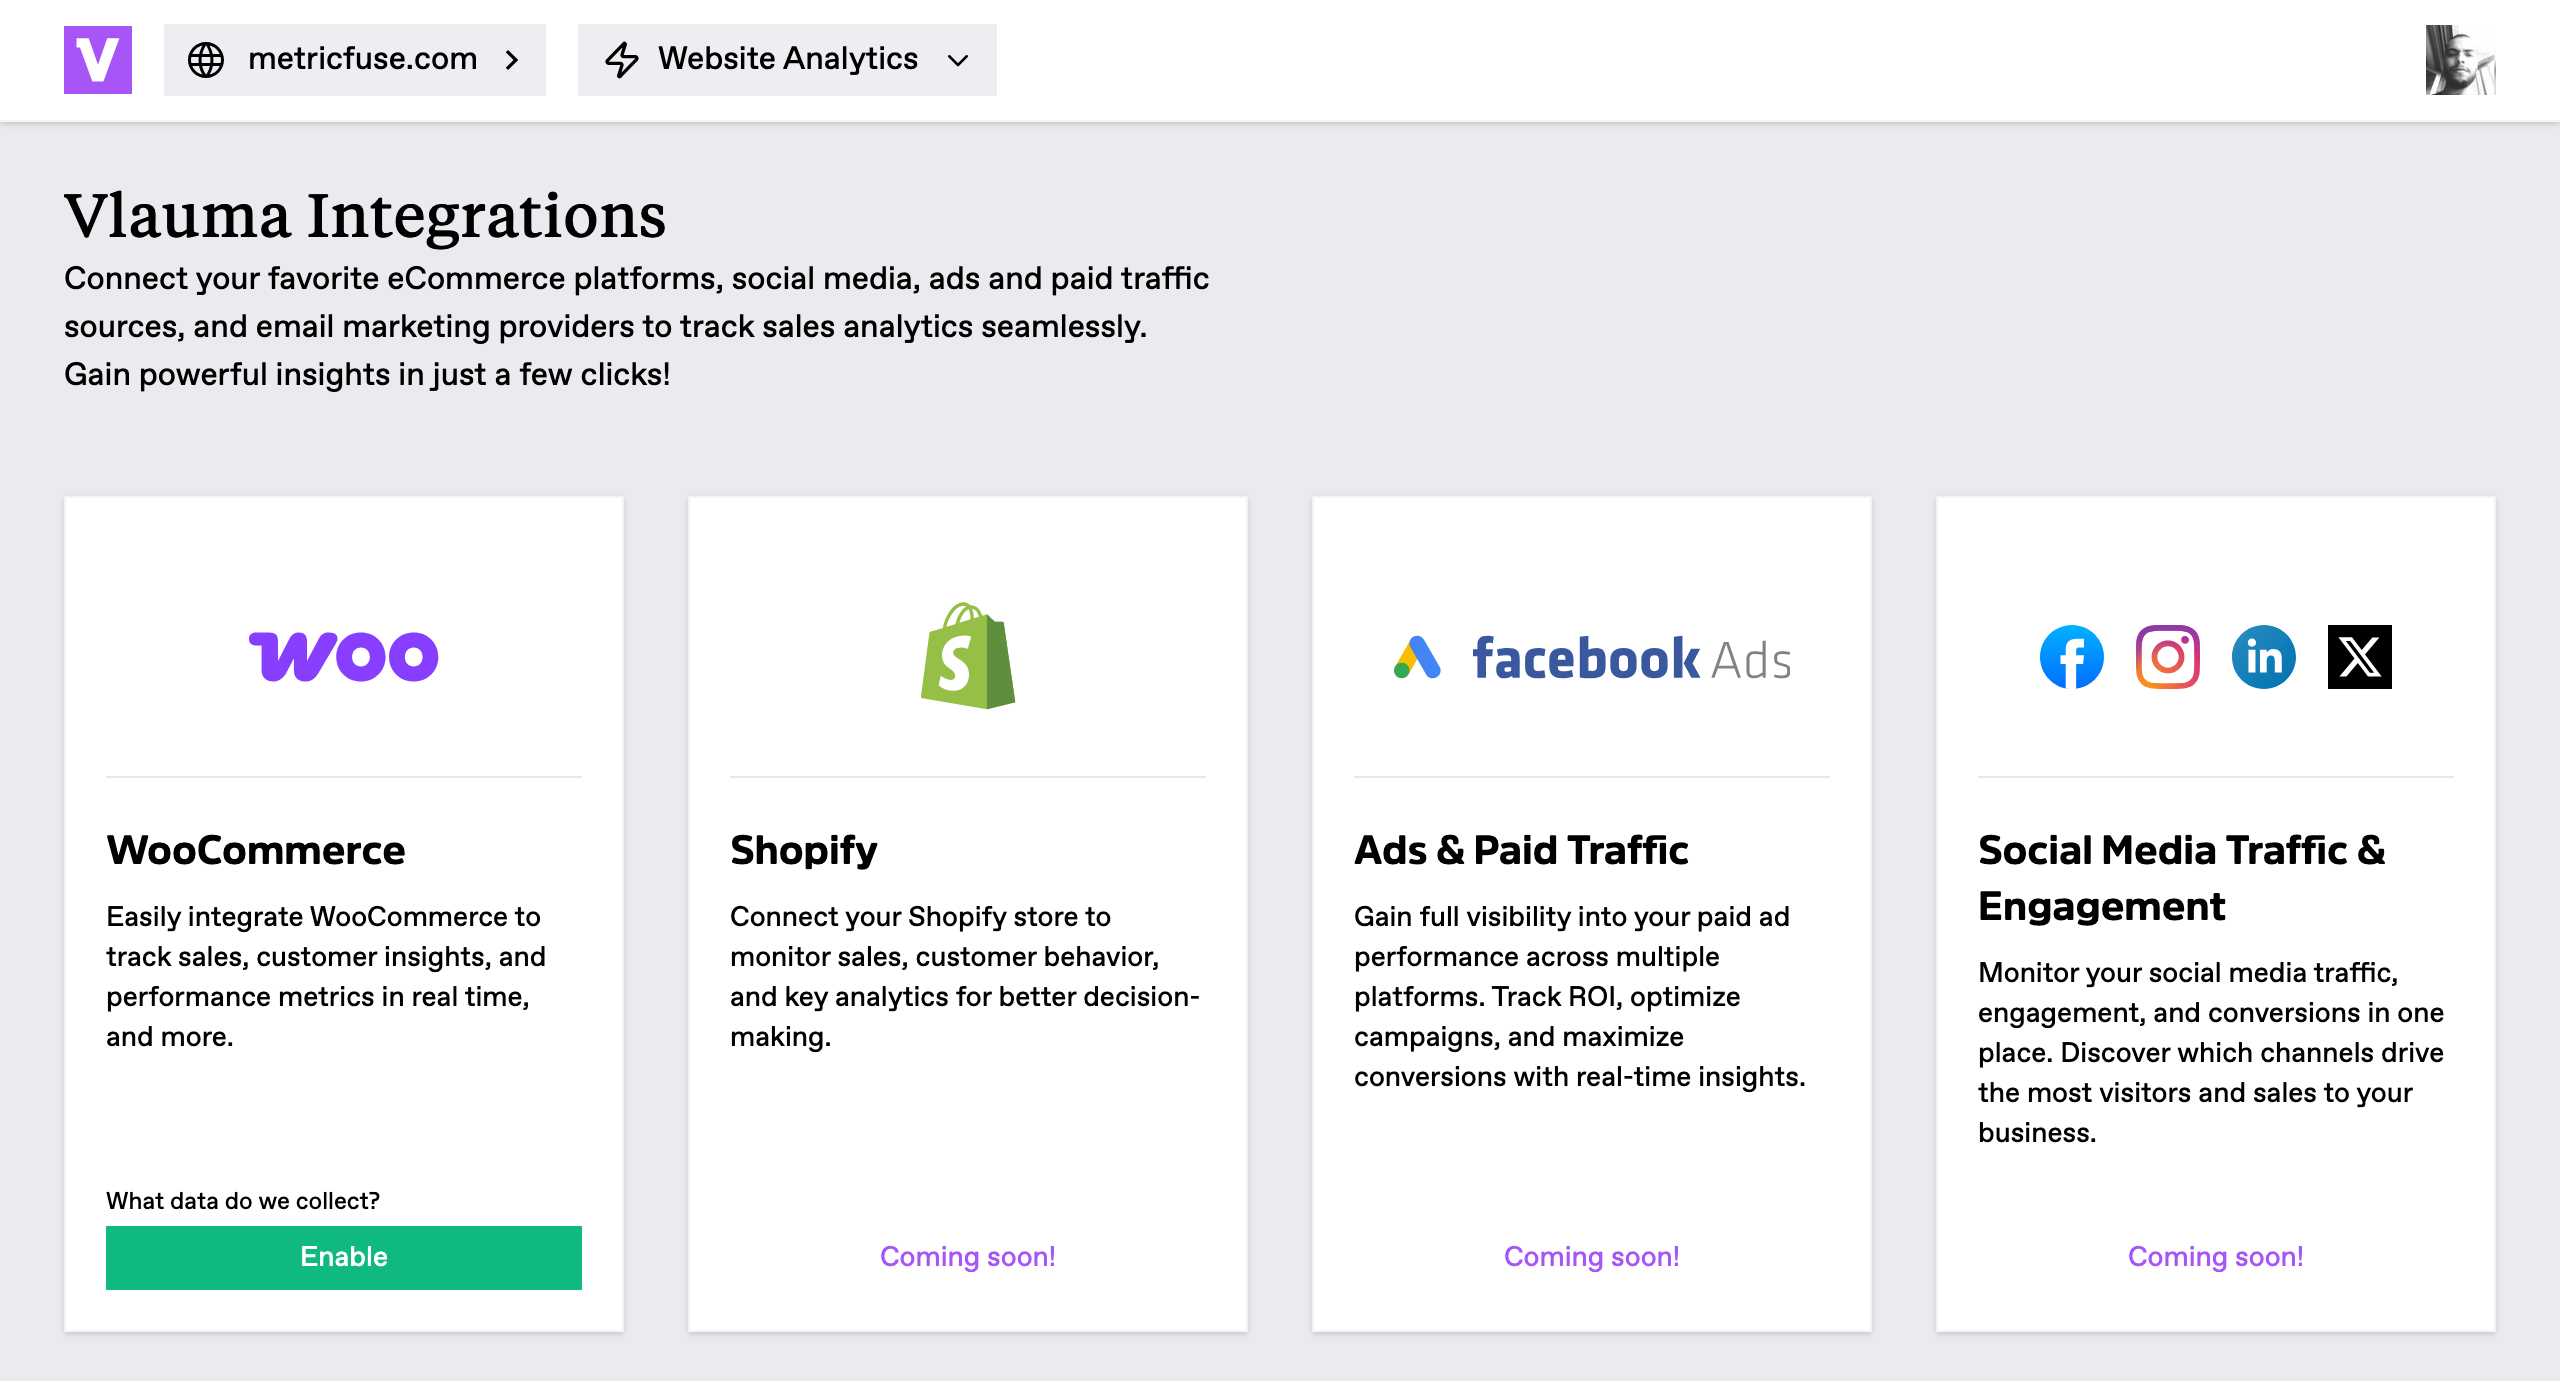The image size is (2560, 1382).
Task: Click the X (Twitter) icon
Action: click(2360, 657)
